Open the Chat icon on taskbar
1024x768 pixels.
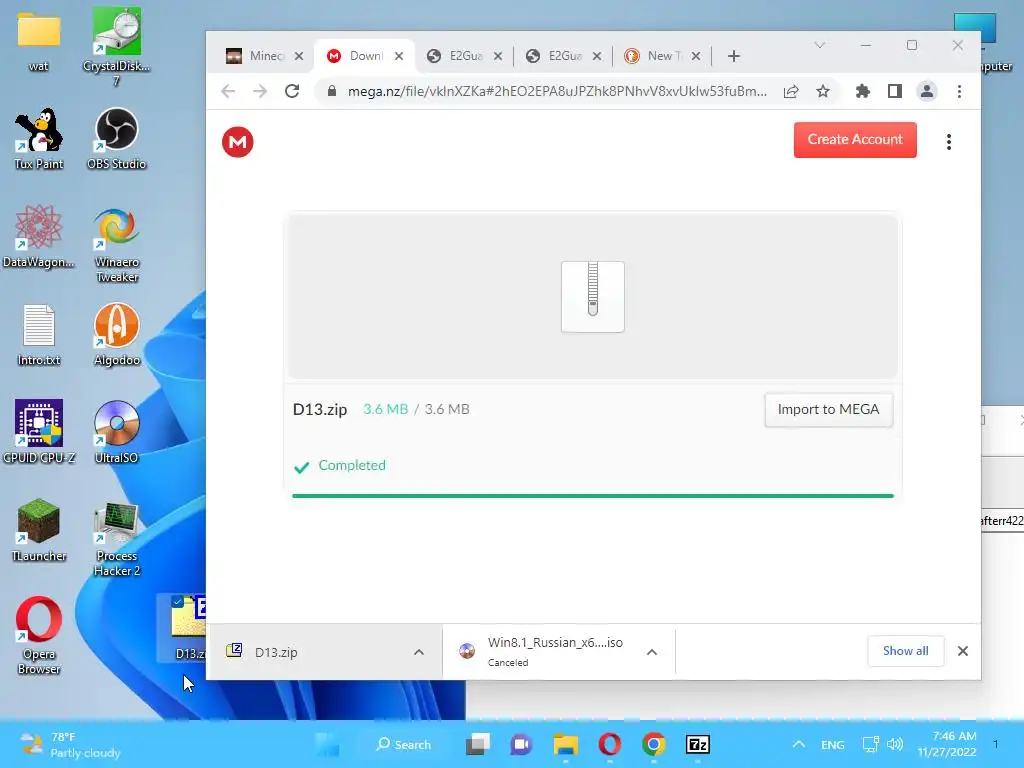(x=521, y=744)
